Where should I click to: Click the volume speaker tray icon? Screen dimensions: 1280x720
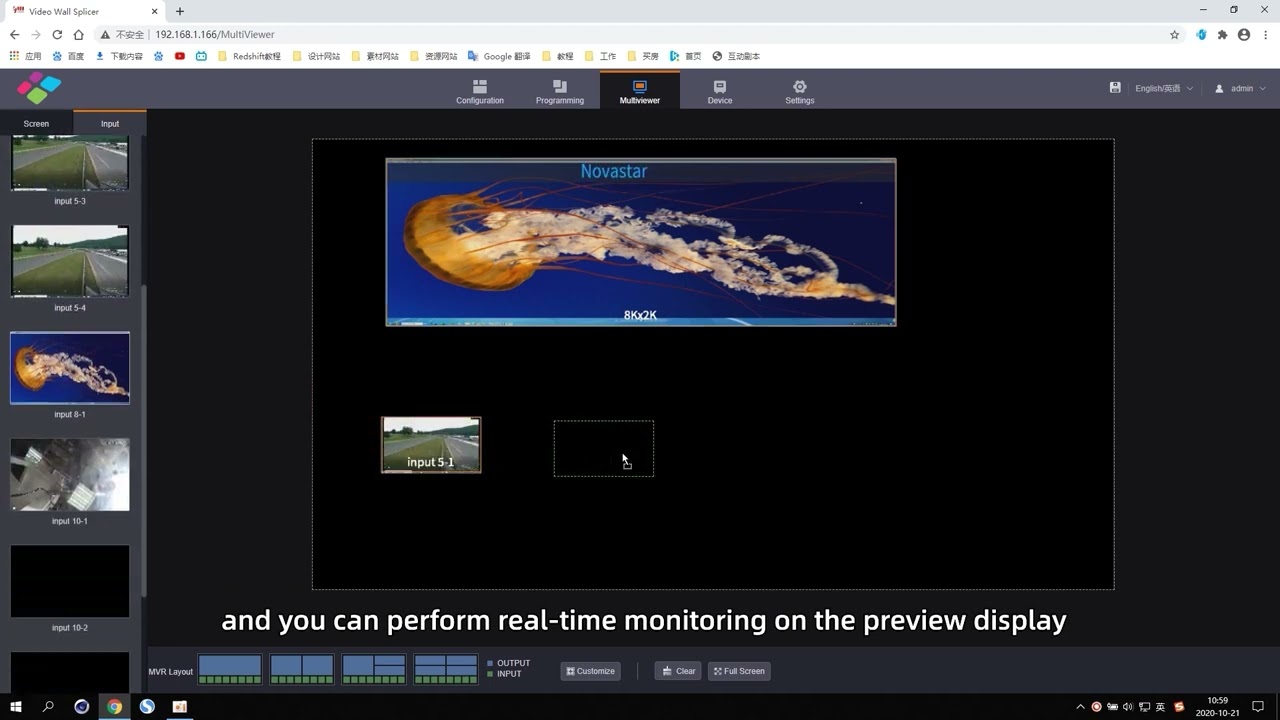[x=1129, y=707]
